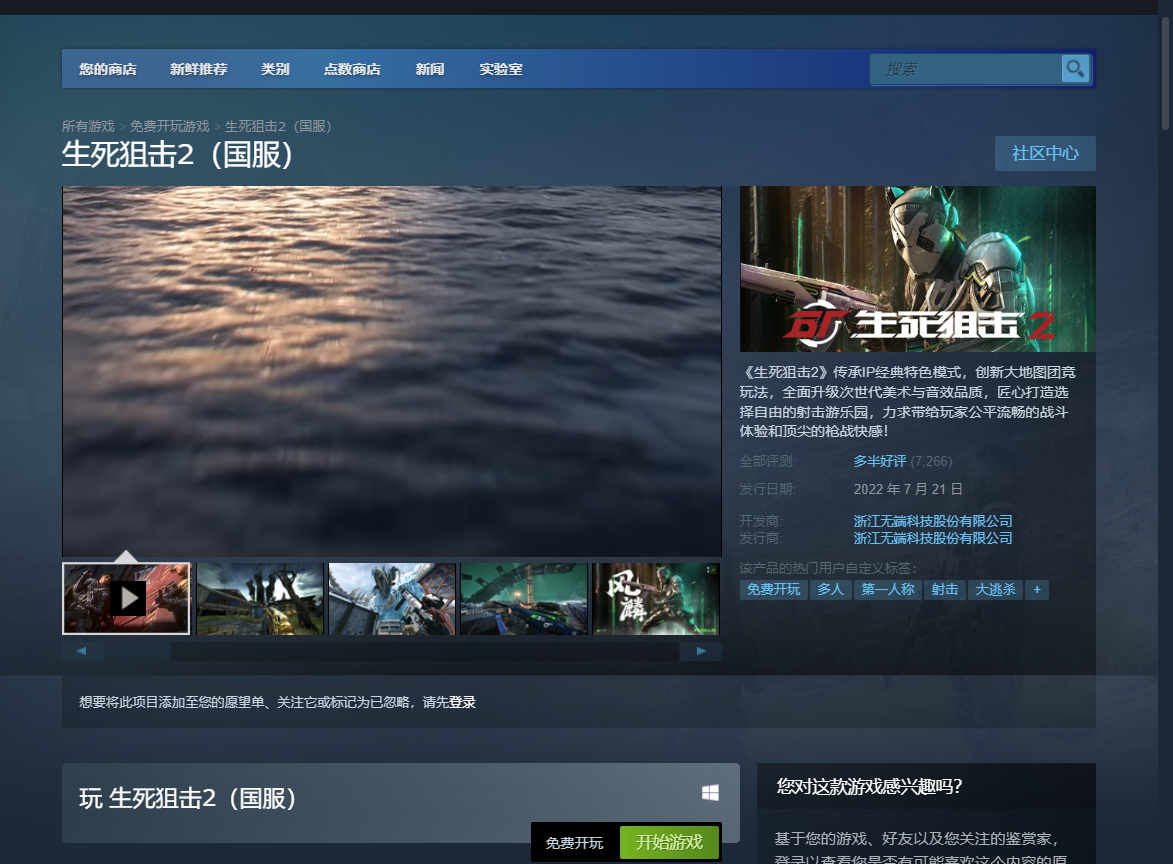Visit the 社区中心 community hub
1173x864 pixels.
(1044, 153)
